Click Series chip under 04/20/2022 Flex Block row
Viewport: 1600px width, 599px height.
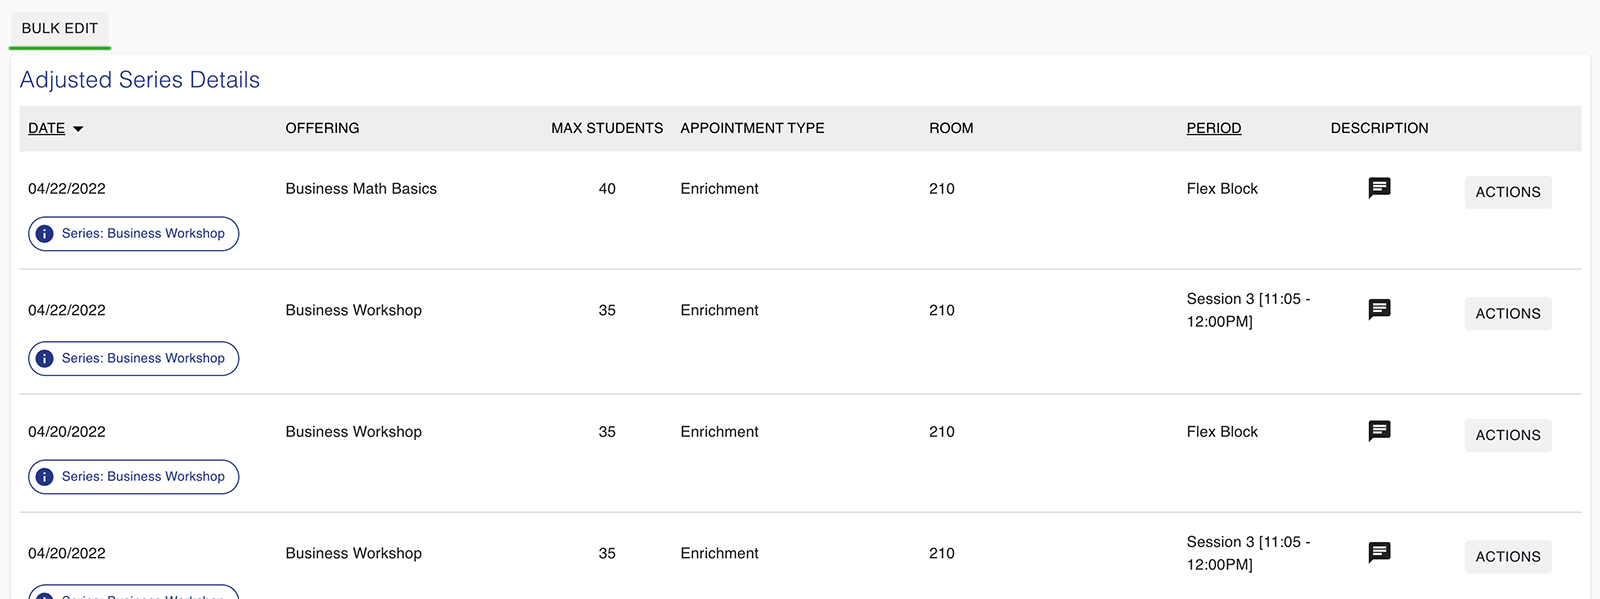133,477
